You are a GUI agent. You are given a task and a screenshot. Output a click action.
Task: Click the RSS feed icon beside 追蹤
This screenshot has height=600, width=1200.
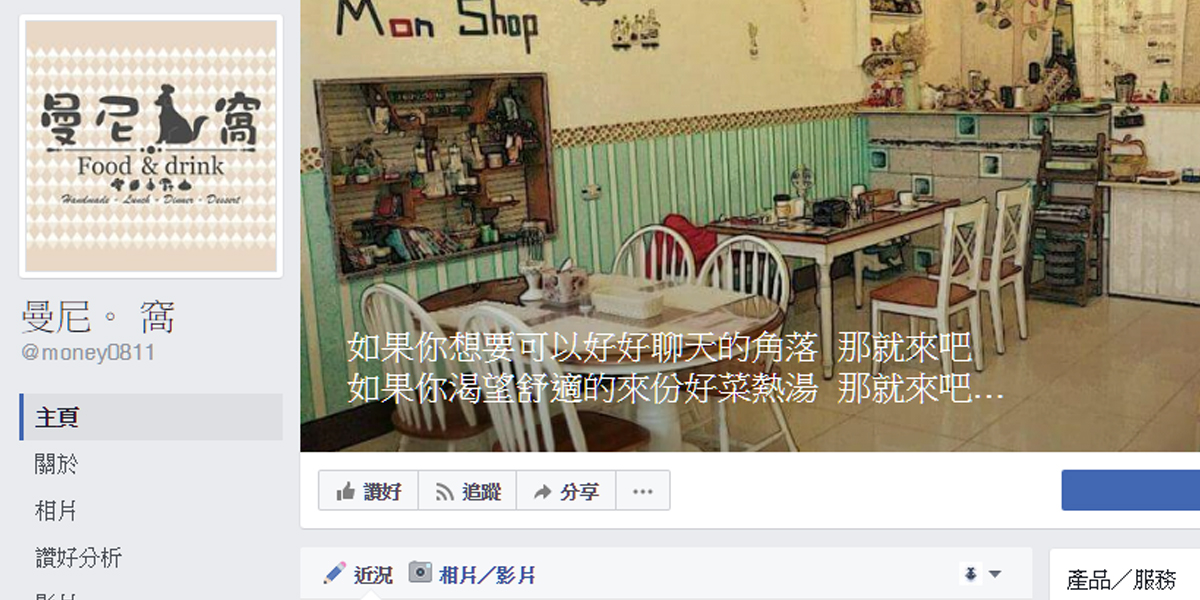click(444, 491)
